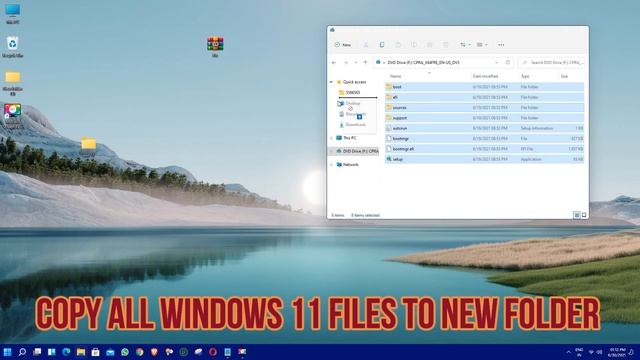Open taskbar Search
The image size is (640, 360).
[x=22, y=352]
